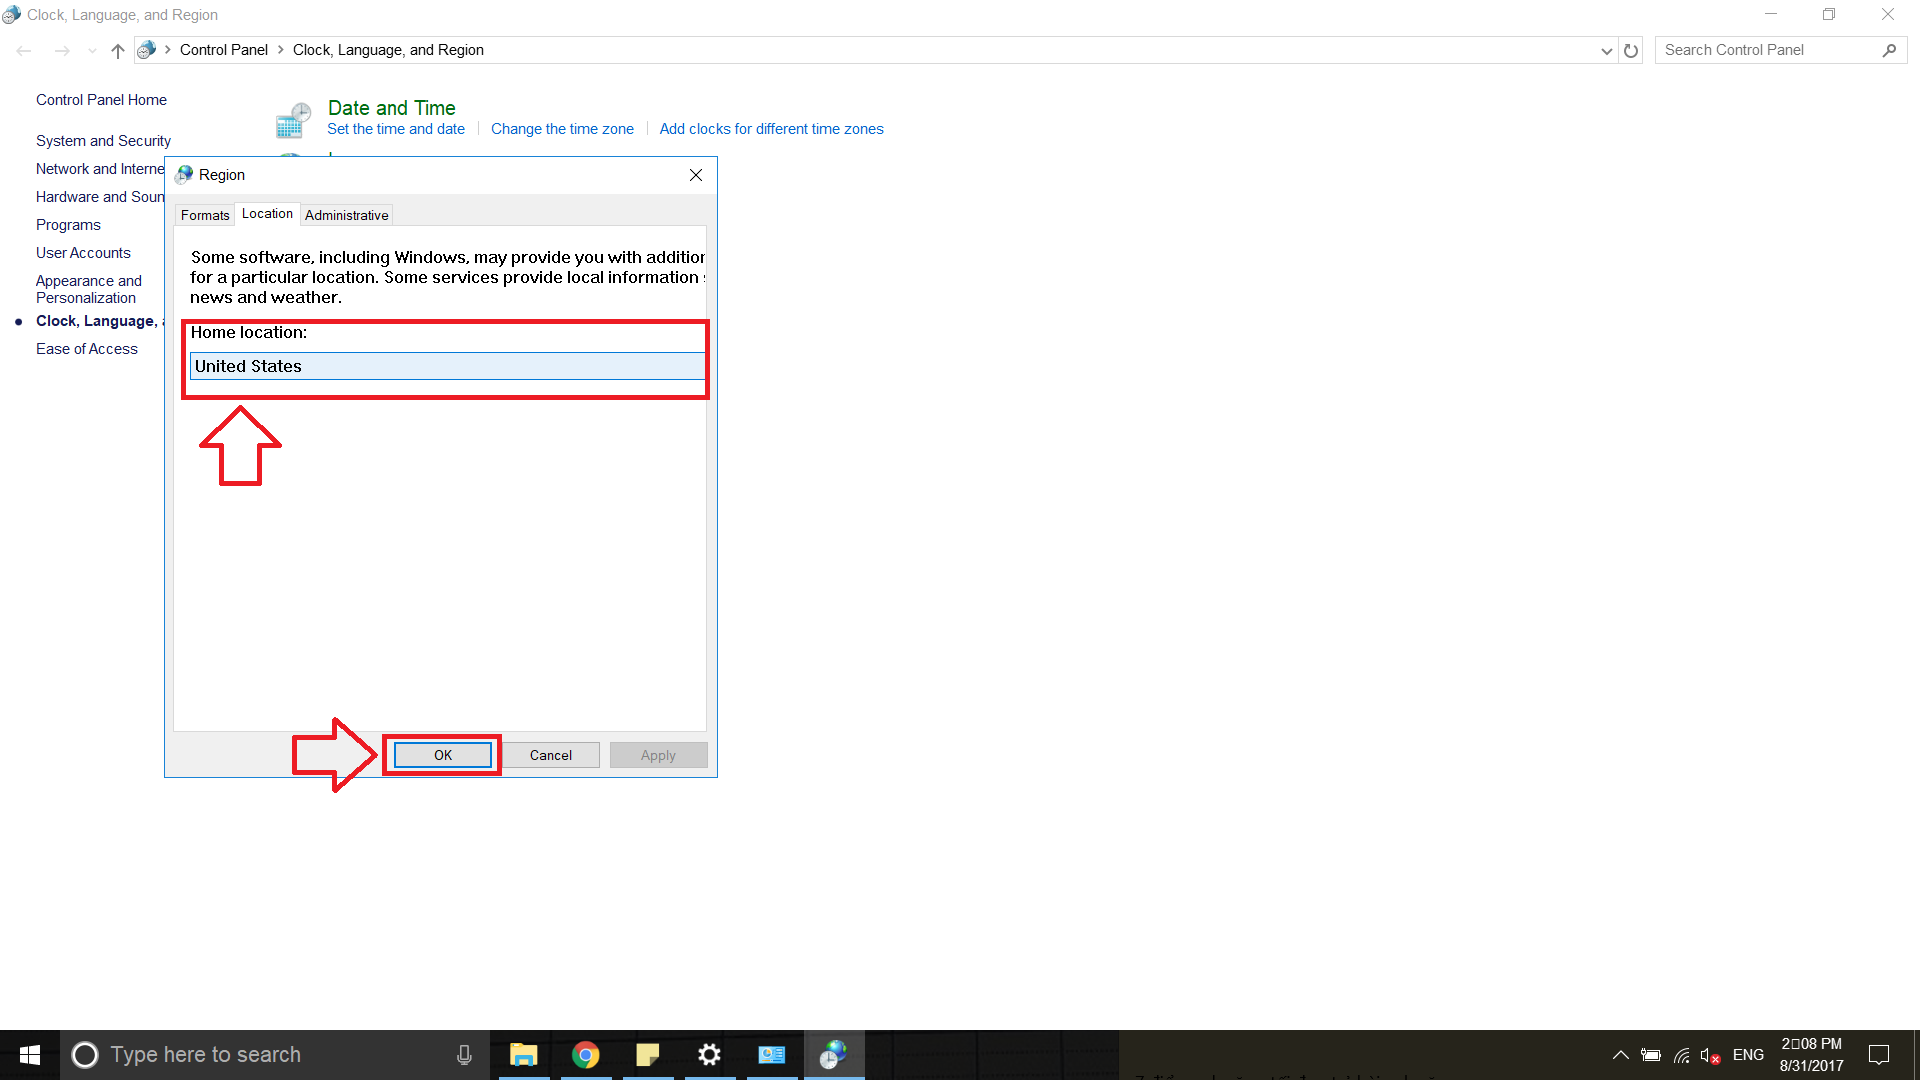The image size is (1920, 1080).
Task: Click the Date and Time calendar icon
Action: point(293,120)
